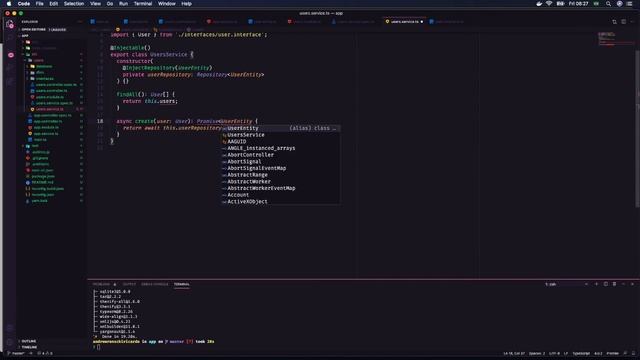Open the Selection menu
This screenshot has width=640, height=360.
point(74,4)
